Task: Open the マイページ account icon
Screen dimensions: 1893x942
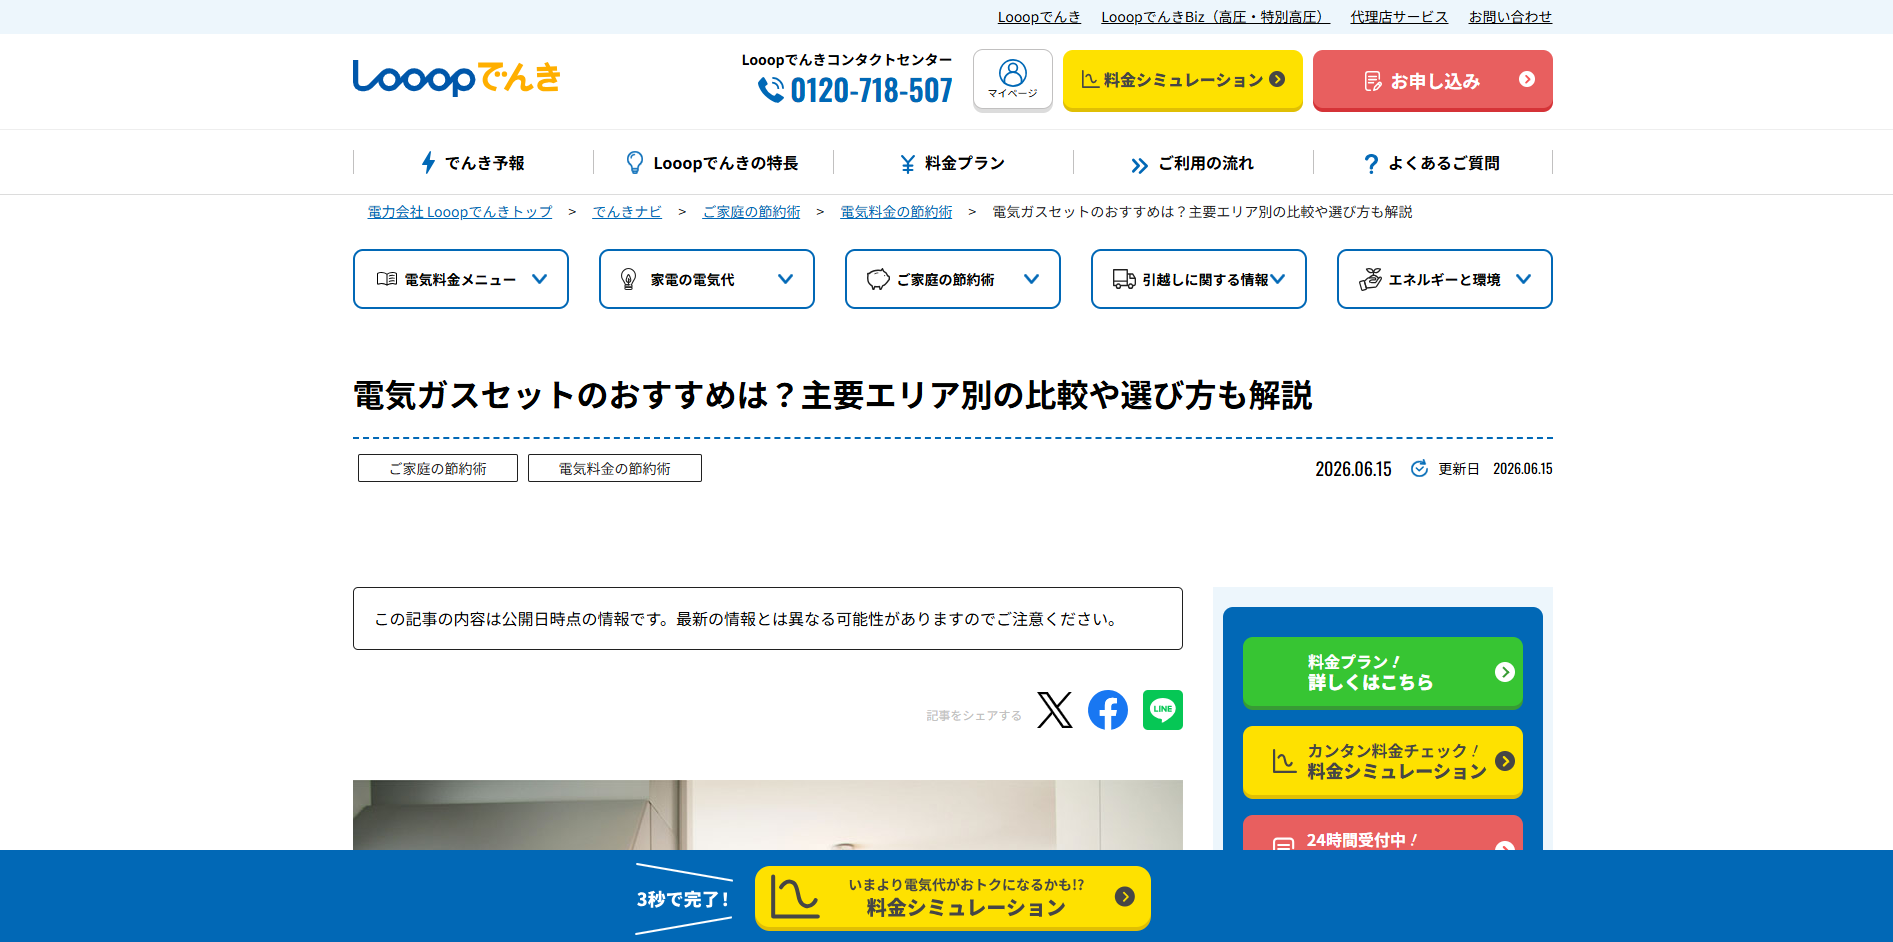Action: point(1012,79)
